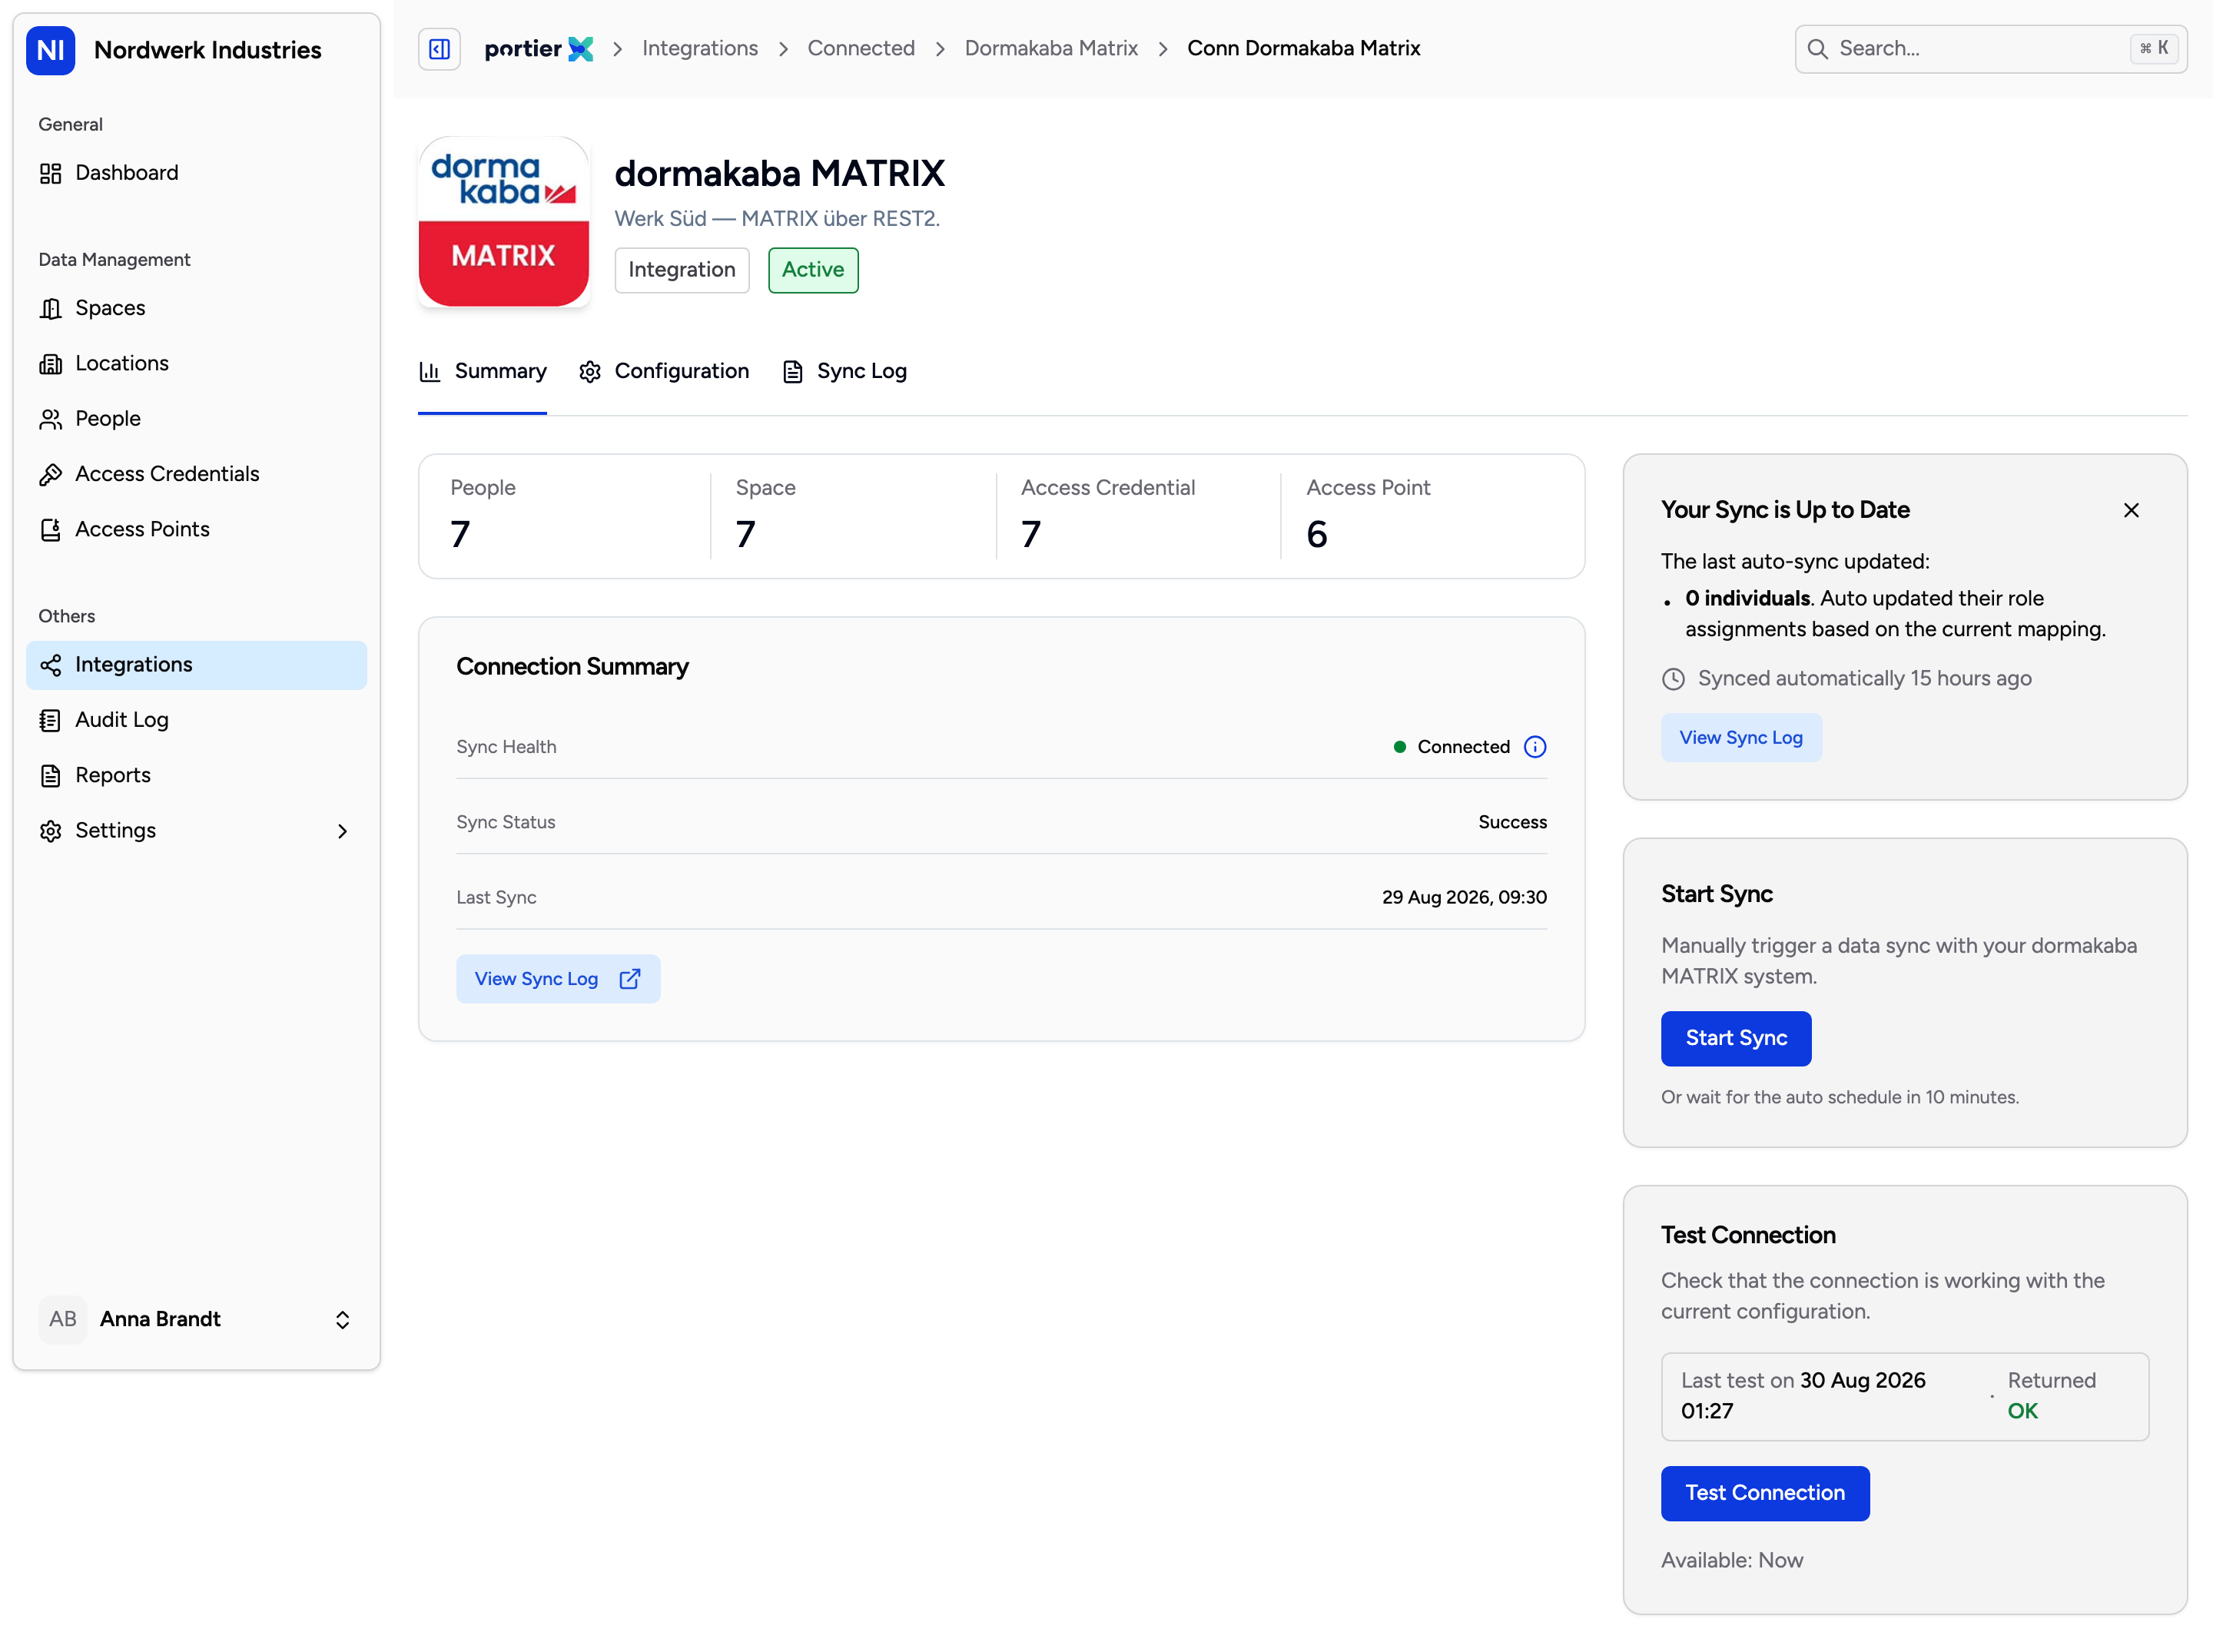This screenshot has width=2213, height=1652.
Task: Click the Summary tab chart icon
Action: pos(430,372)
